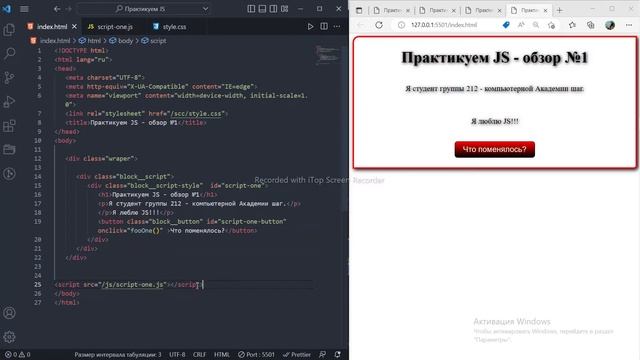Open the Extensions view
This screenshot has width=640, height=360.
point(9,125)
